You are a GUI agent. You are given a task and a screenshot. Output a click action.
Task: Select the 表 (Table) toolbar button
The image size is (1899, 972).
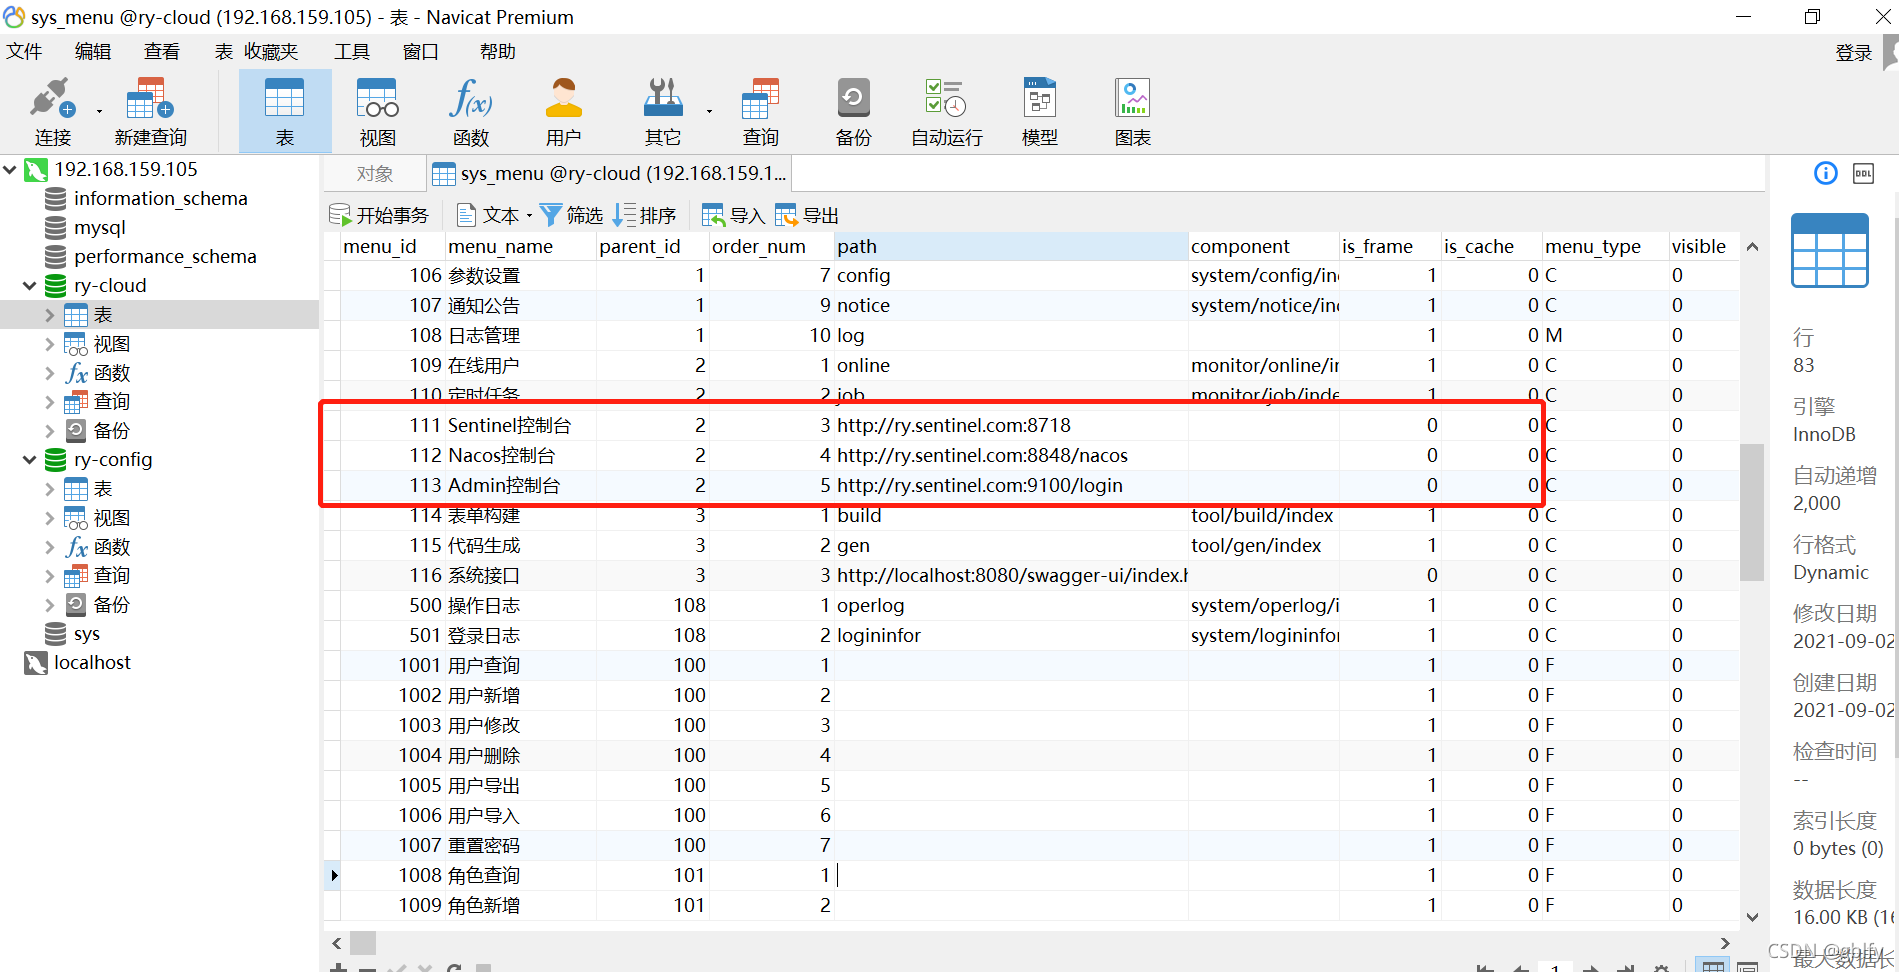tap(285, 111)
